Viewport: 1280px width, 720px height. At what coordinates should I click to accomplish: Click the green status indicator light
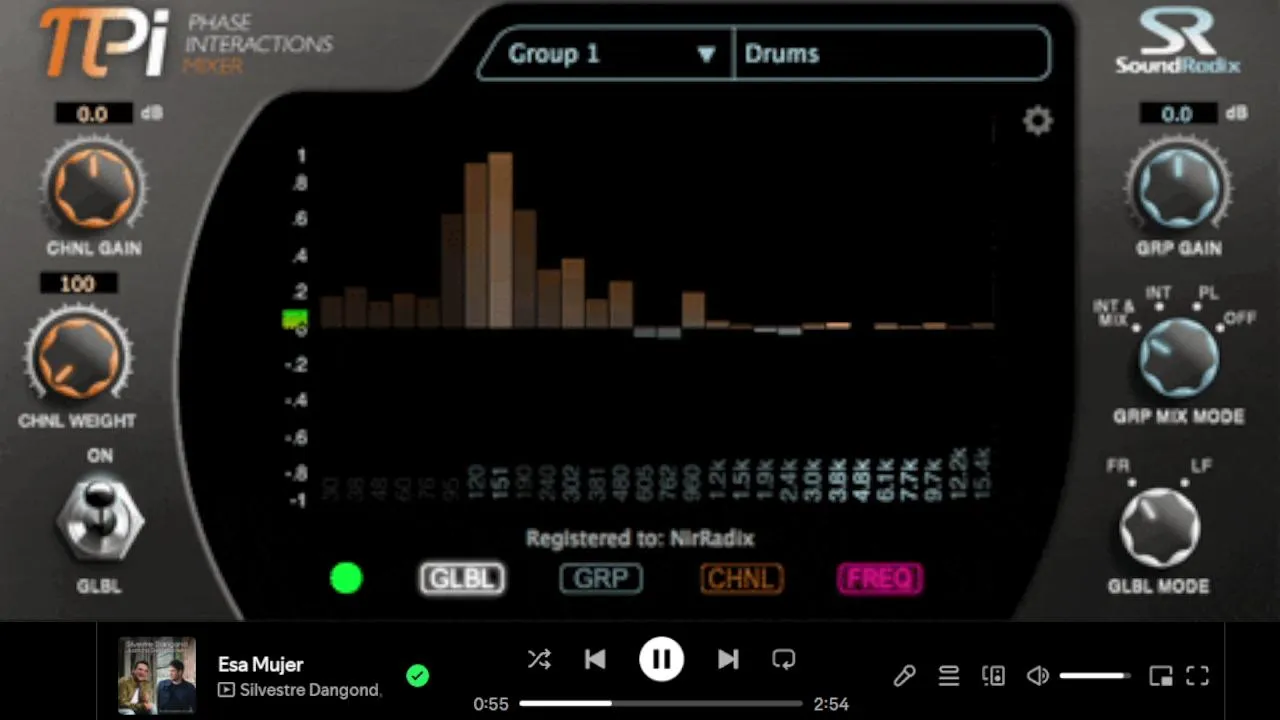tap(346, 578)
